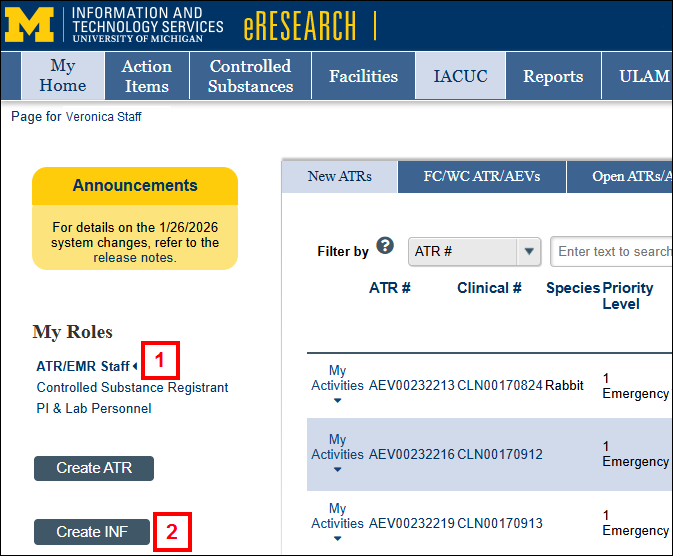Click Information and Technology Services header text
The height and width of the screenshot is (556, 673).
click(x=147, y=24)
